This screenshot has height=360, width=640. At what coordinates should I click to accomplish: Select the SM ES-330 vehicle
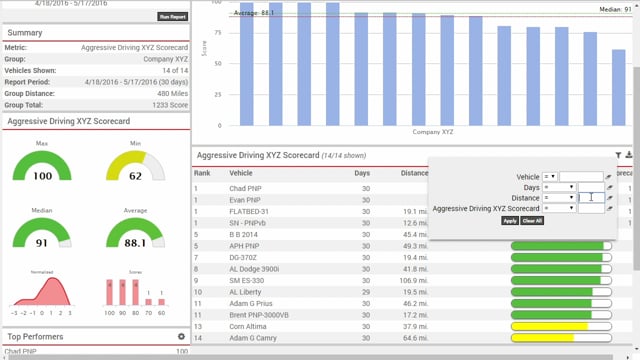(247, 280)
